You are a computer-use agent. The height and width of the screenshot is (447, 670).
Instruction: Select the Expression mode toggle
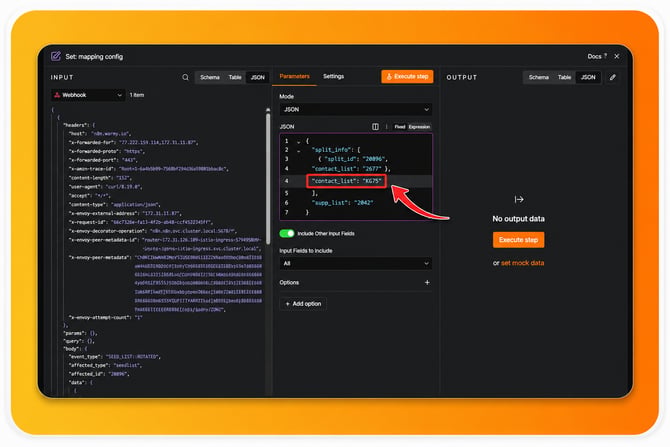(419, 127)
